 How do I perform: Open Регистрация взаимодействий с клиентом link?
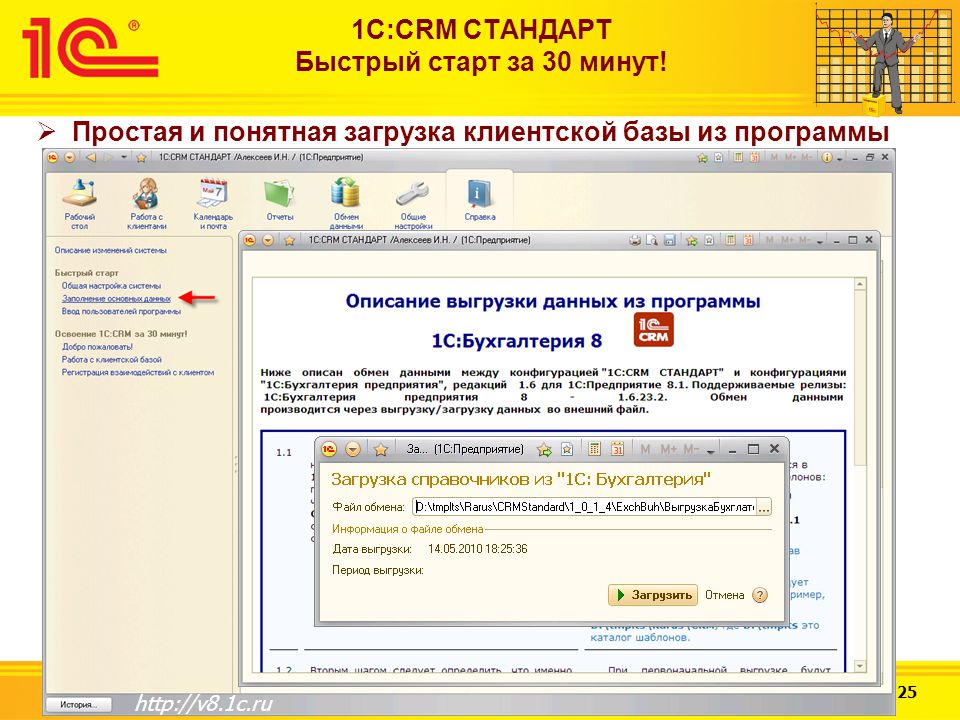click(138, 372)
